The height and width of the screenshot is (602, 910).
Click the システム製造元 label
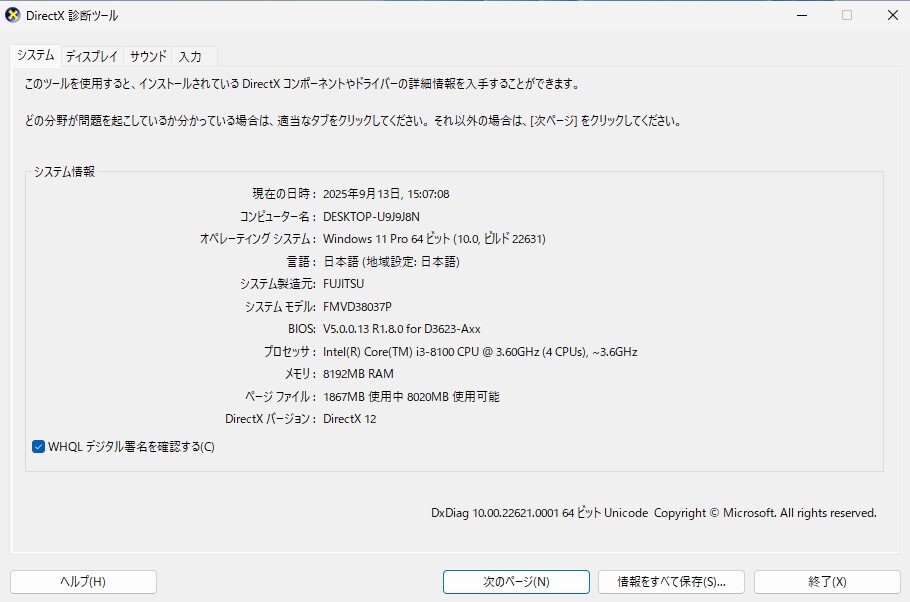pos(278,284)
